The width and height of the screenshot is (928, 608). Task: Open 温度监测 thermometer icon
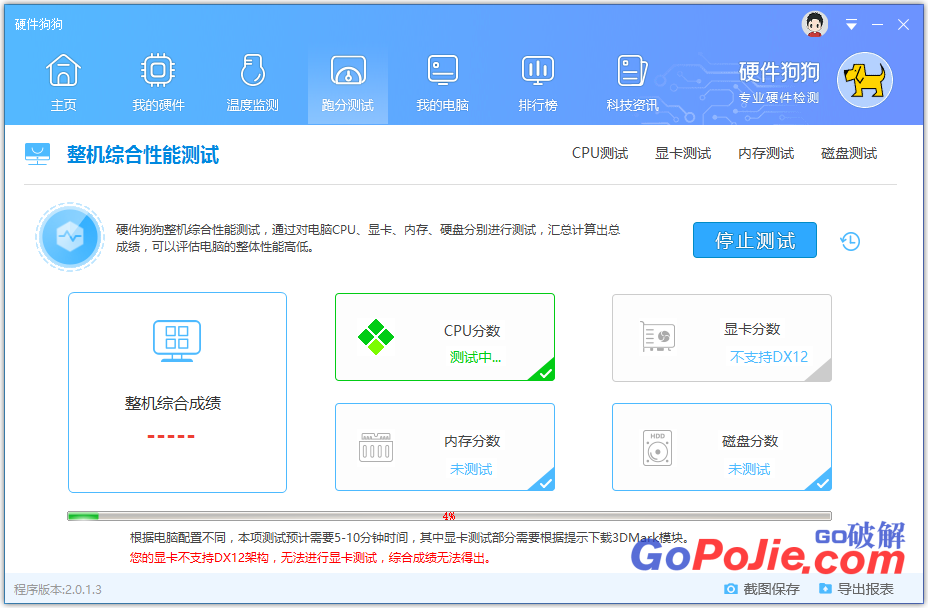point(253,70)
